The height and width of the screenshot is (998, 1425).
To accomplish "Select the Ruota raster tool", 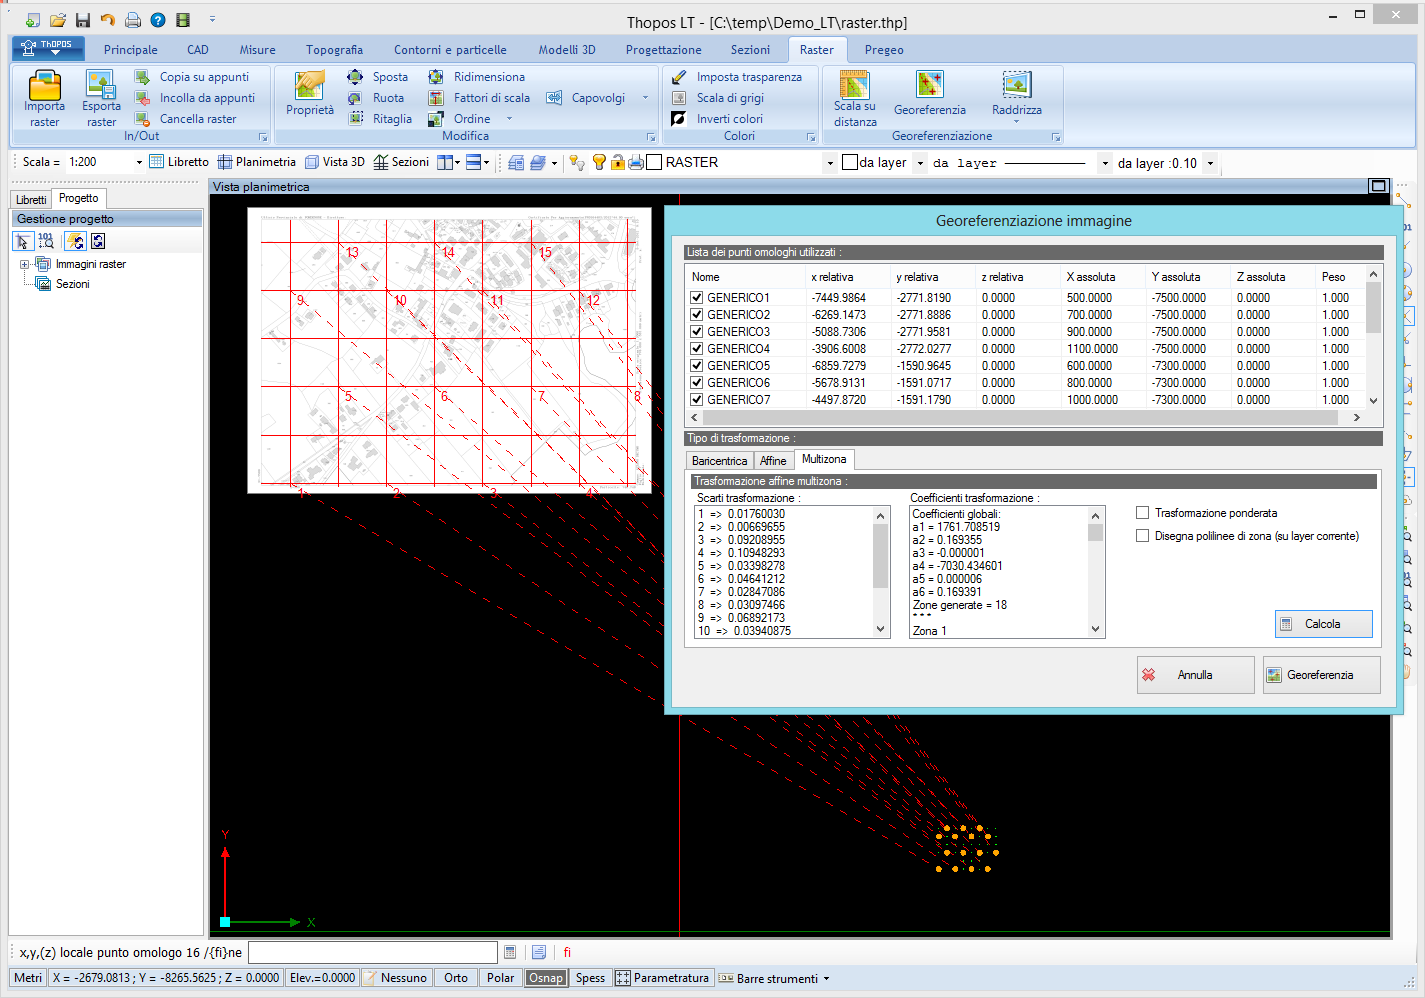I will click(x=376, y=98).
